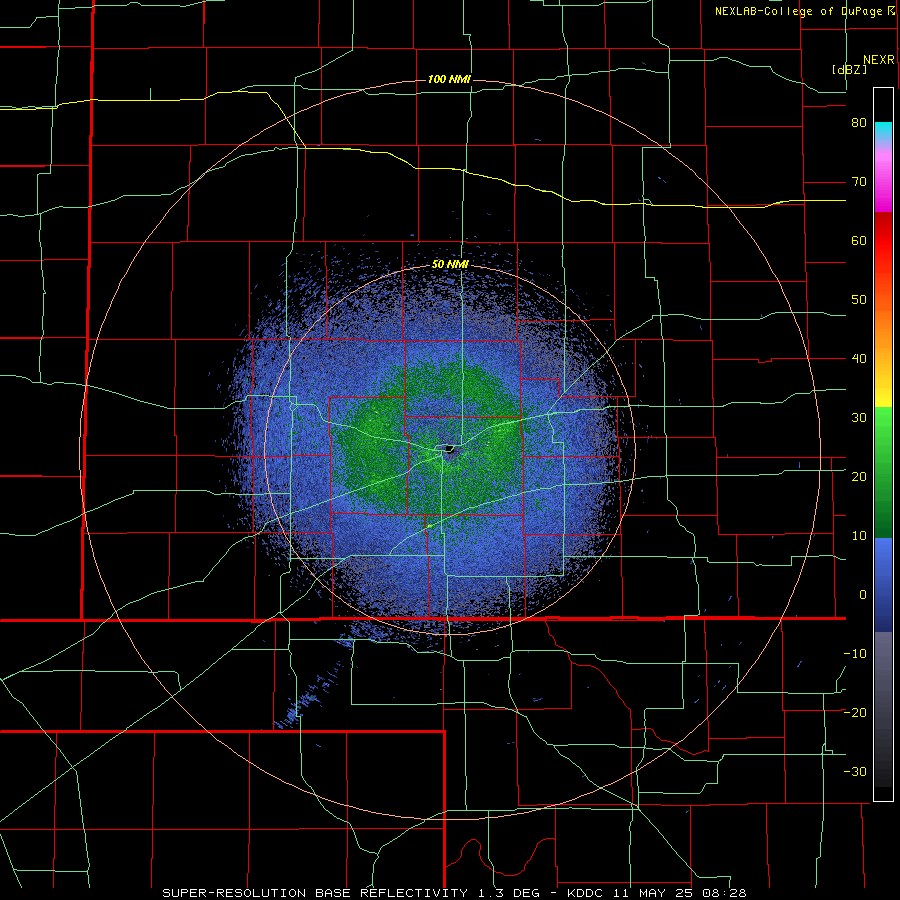Click SUPER-RESOLUTION BASE REFLECTIVITY in the caption
The height and width of the screenshot is (900, 900).
[x=315, y=893]
